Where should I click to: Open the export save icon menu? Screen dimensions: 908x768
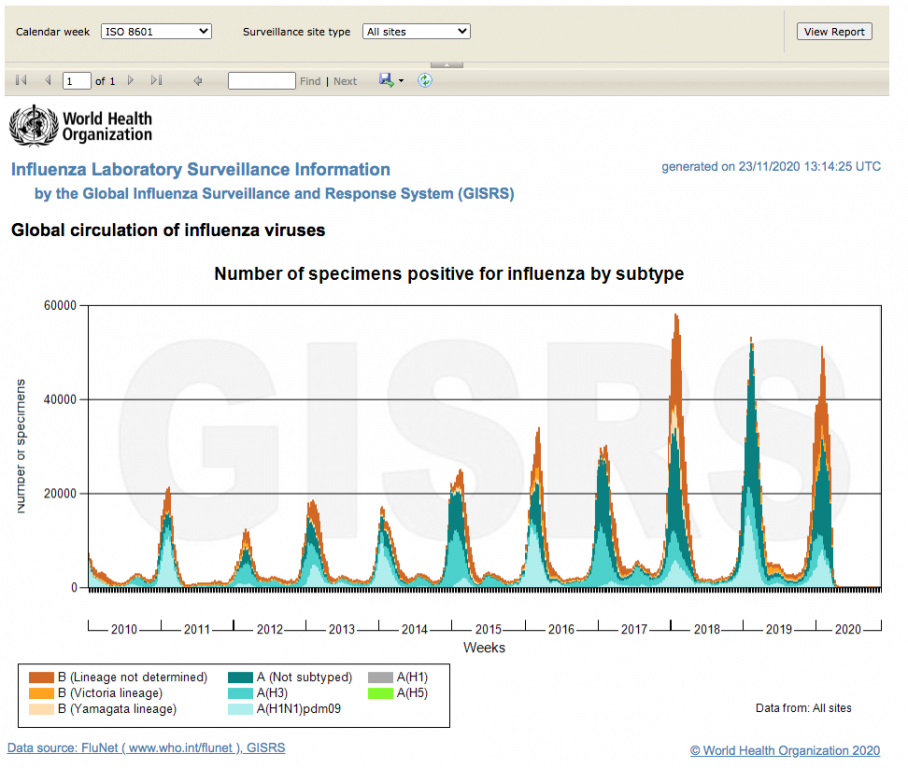pyautogui.click(x=386, y=80)
